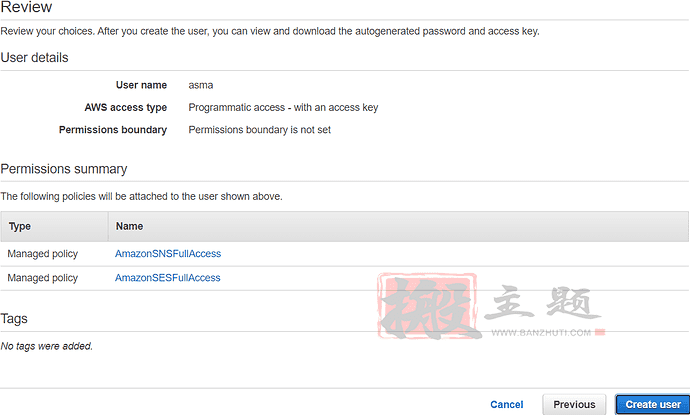Click the User details section heading

(34, 58)
